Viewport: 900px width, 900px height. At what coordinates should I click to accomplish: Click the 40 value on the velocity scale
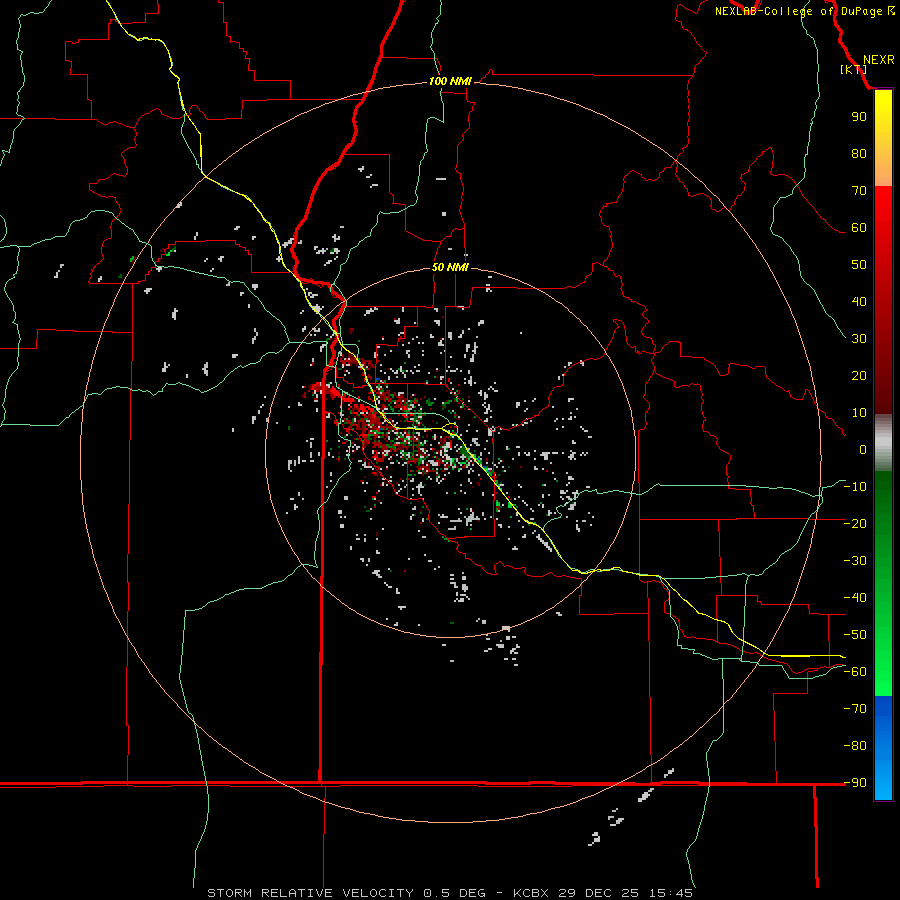coord(859,301)
